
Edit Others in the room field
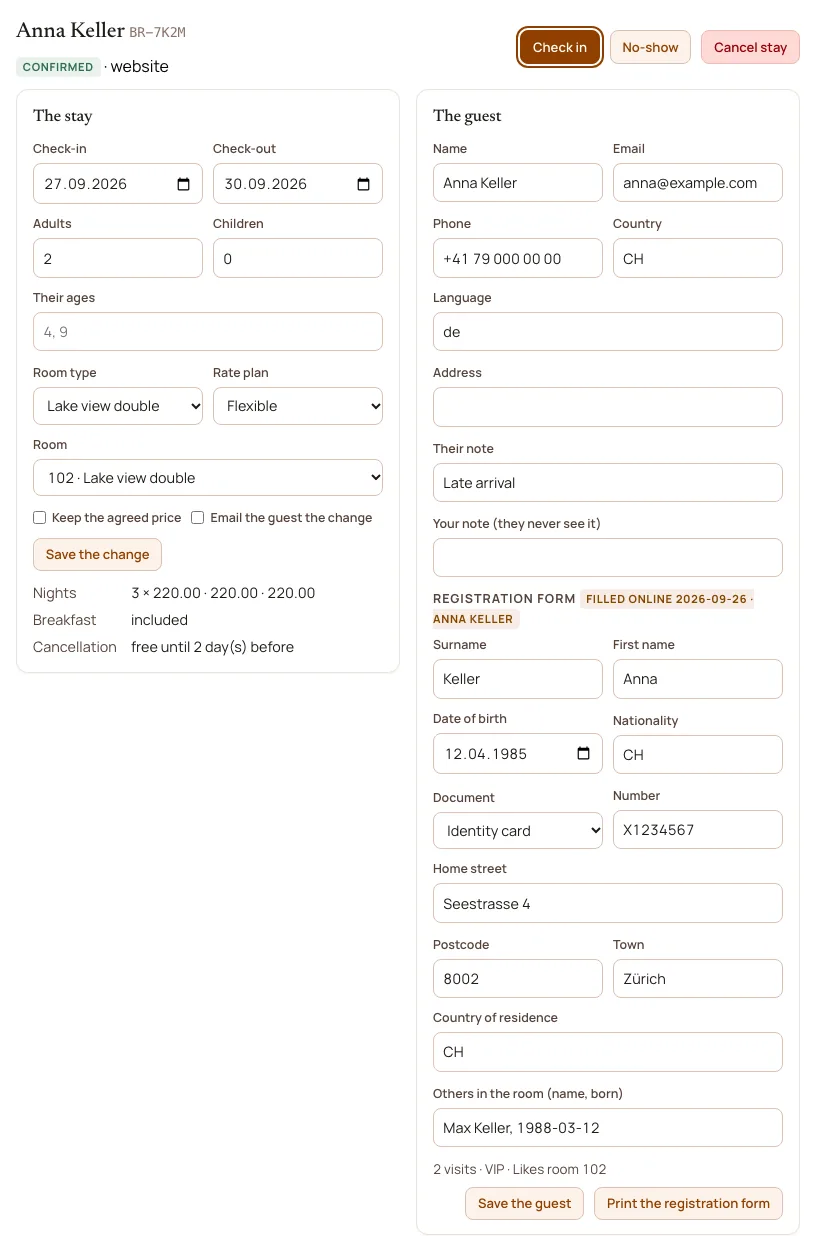(608, 1127)
